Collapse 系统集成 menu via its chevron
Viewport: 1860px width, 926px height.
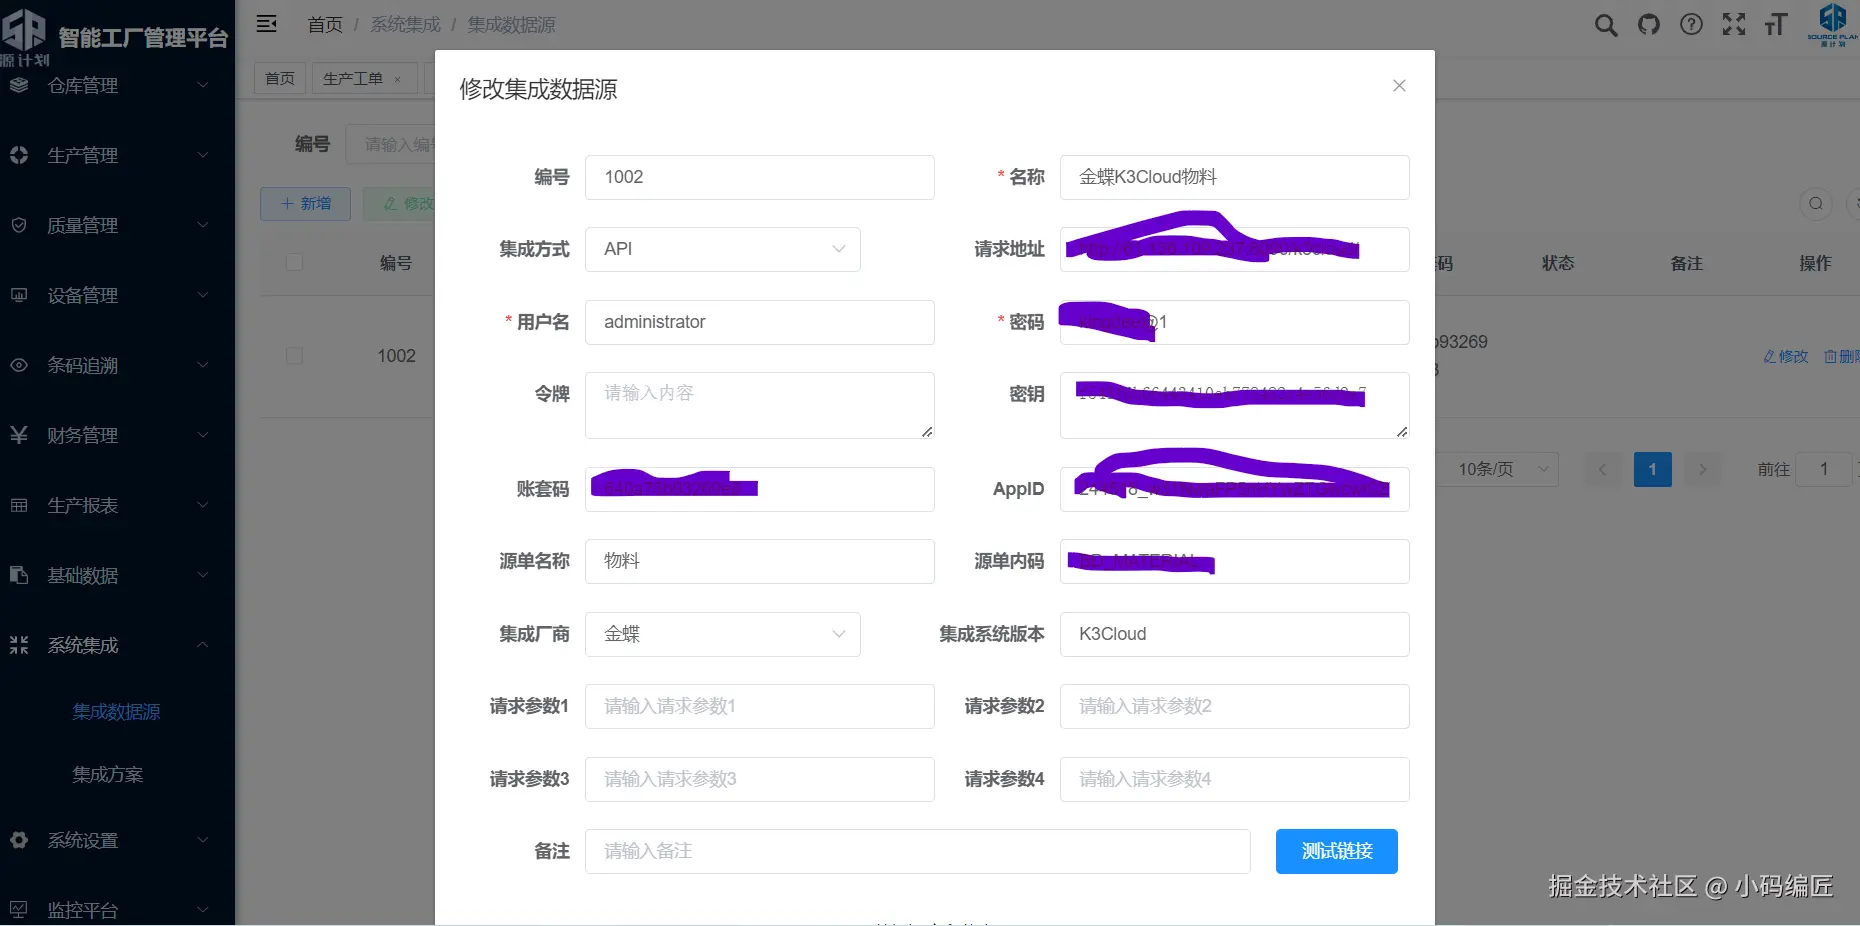point(203,645)
